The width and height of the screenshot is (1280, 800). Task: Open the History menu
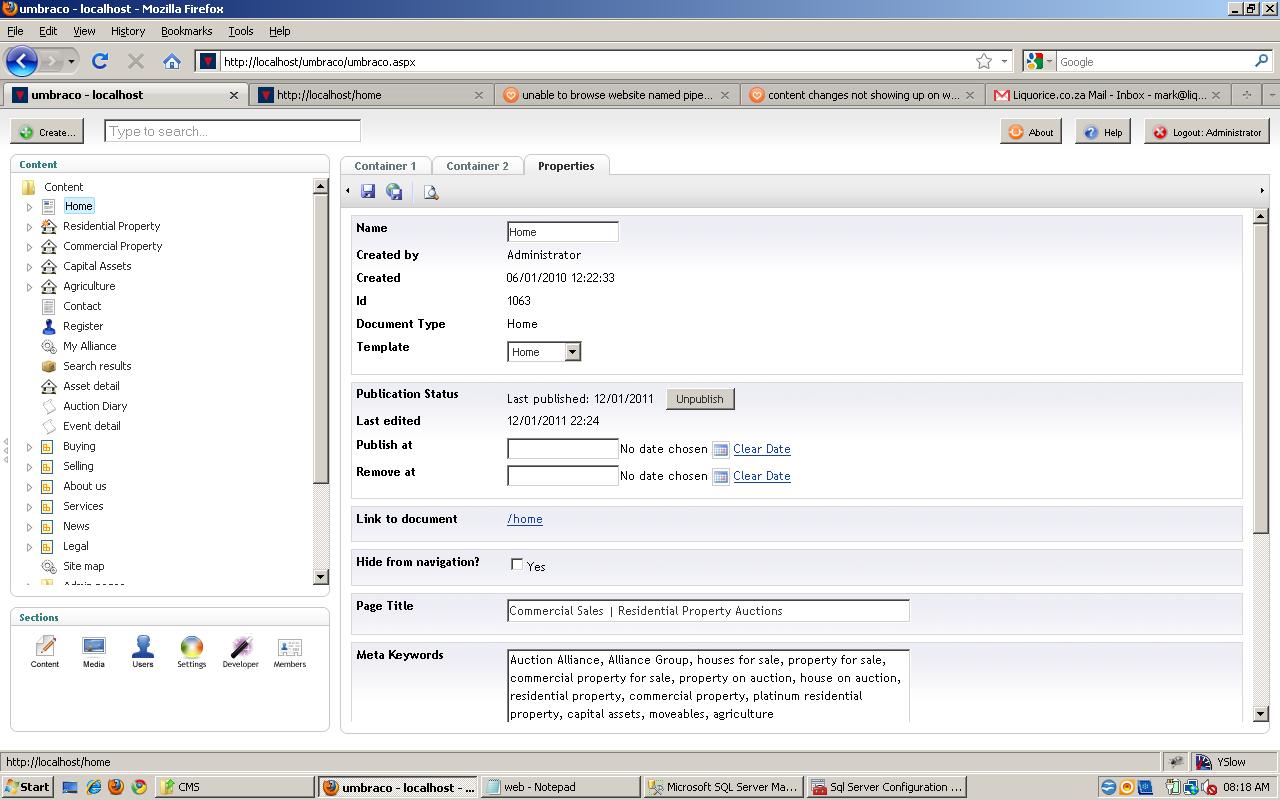(128, 31)
